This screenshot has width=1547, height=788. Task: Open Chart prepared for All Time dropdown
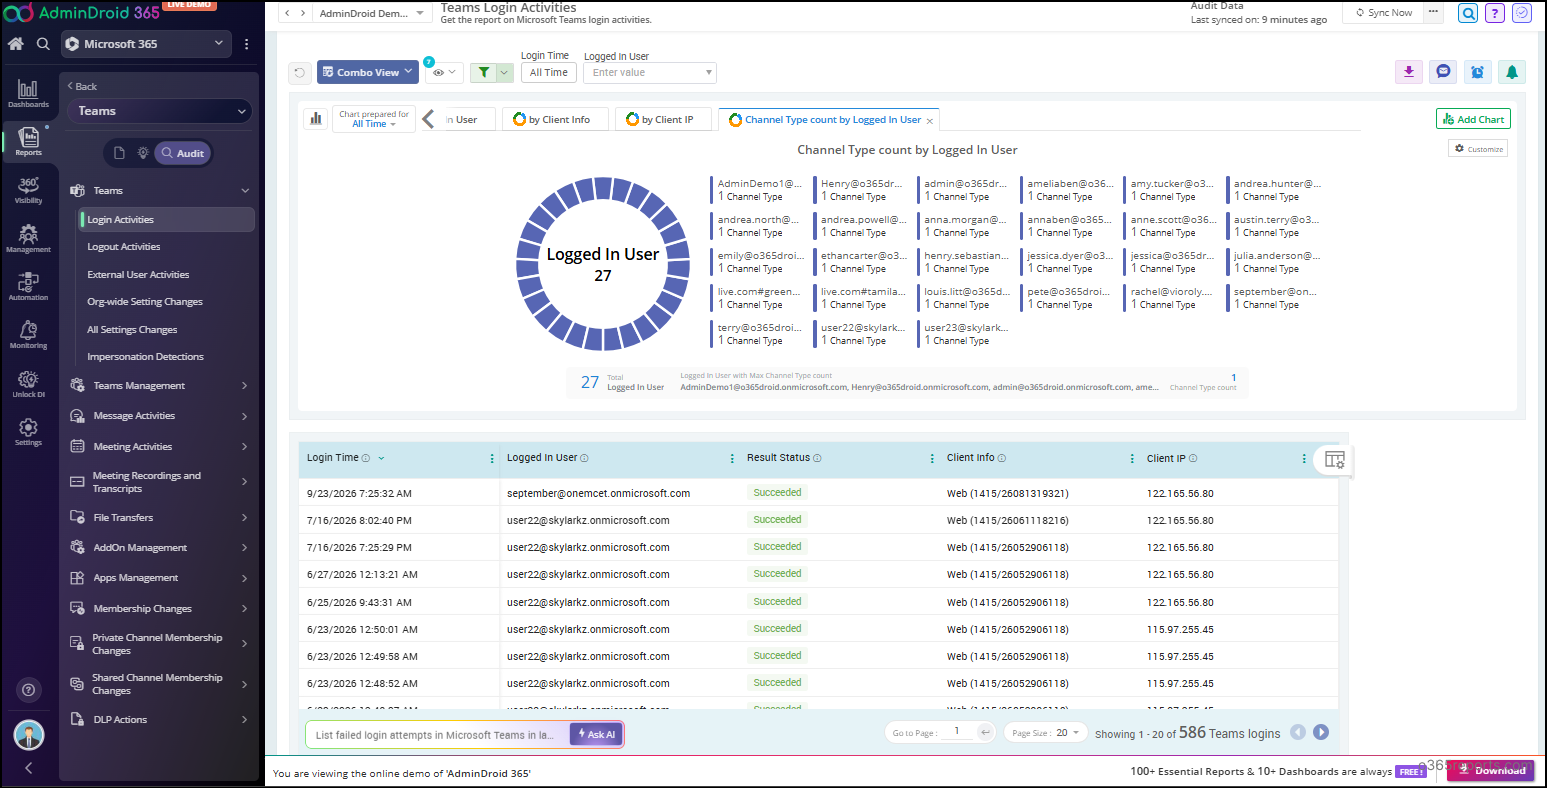374,119
